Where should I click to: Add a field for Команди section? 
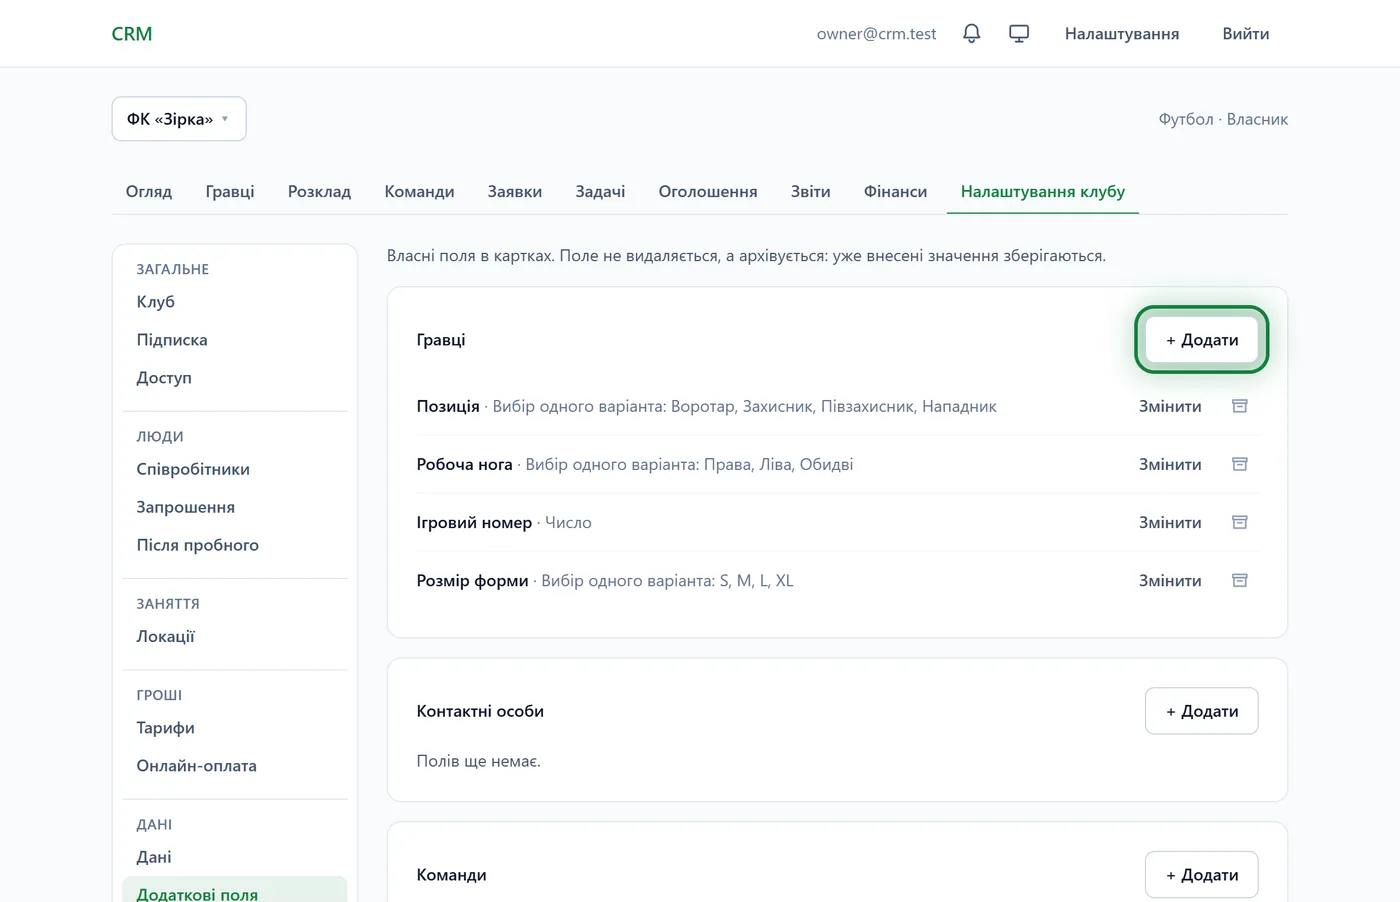pyautogui.click(x=1201, y=875)
